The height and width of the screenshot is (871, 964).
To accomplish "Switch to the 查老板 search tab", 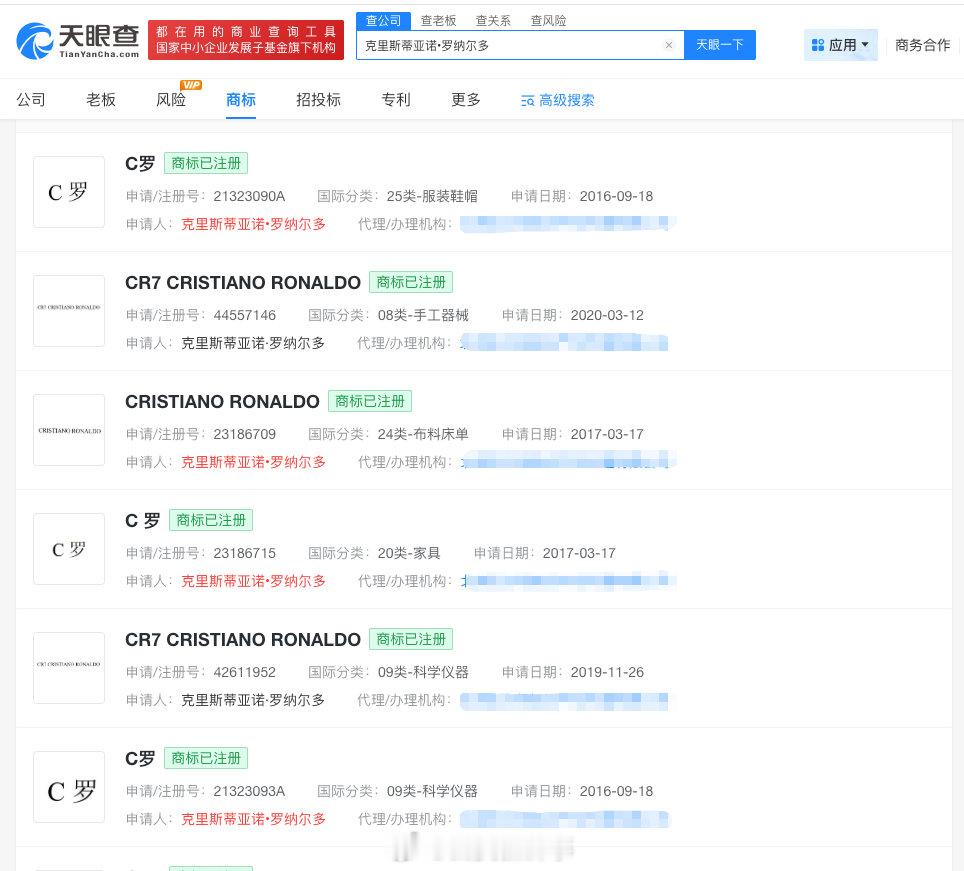I will point(438,20).
